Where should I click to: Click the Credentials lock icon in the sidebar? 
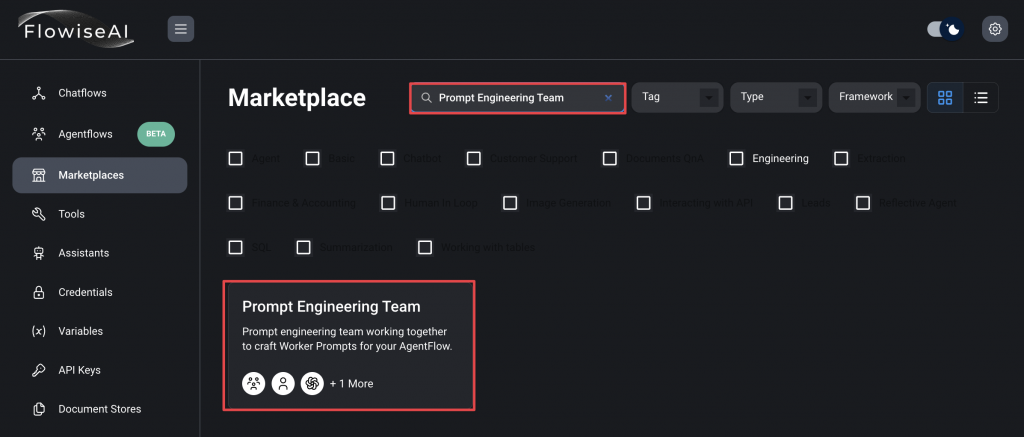(x=39, y=292)
